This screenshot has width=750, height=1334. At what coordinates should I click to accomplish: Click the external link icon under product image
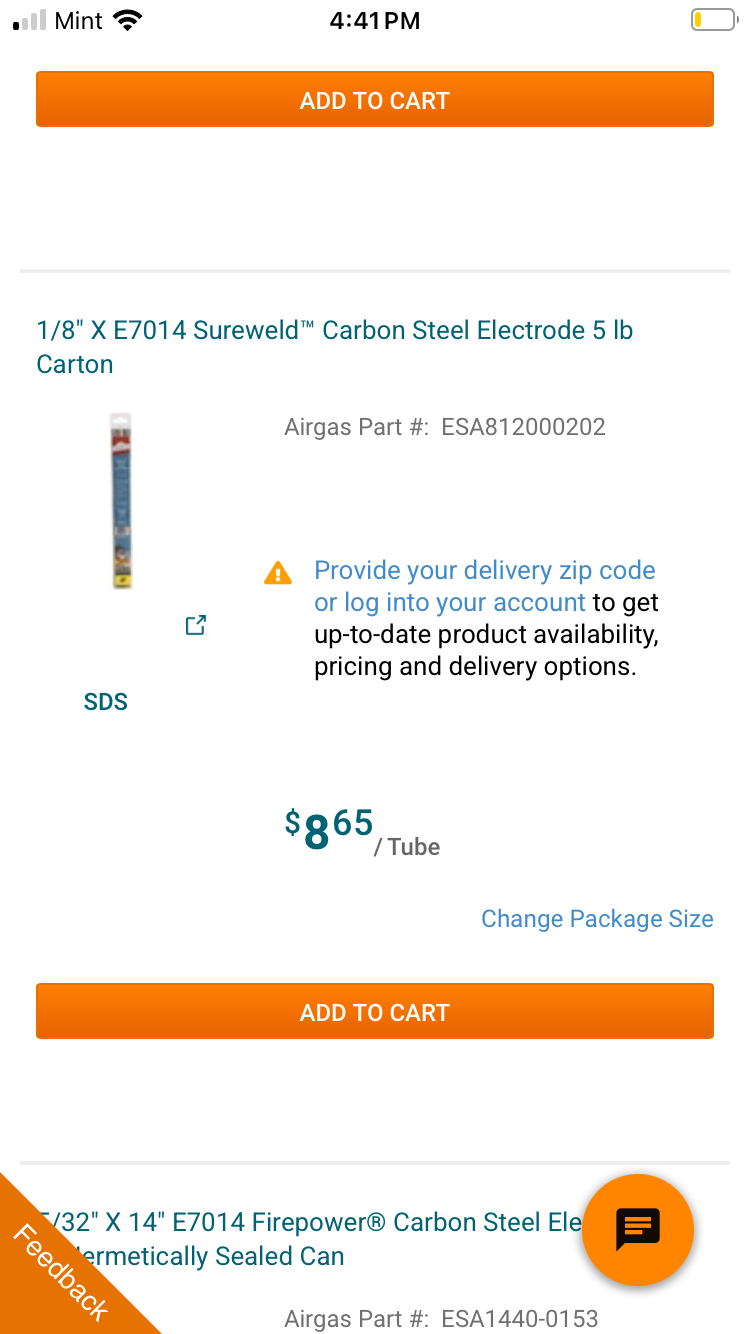(x=196, y=626)
